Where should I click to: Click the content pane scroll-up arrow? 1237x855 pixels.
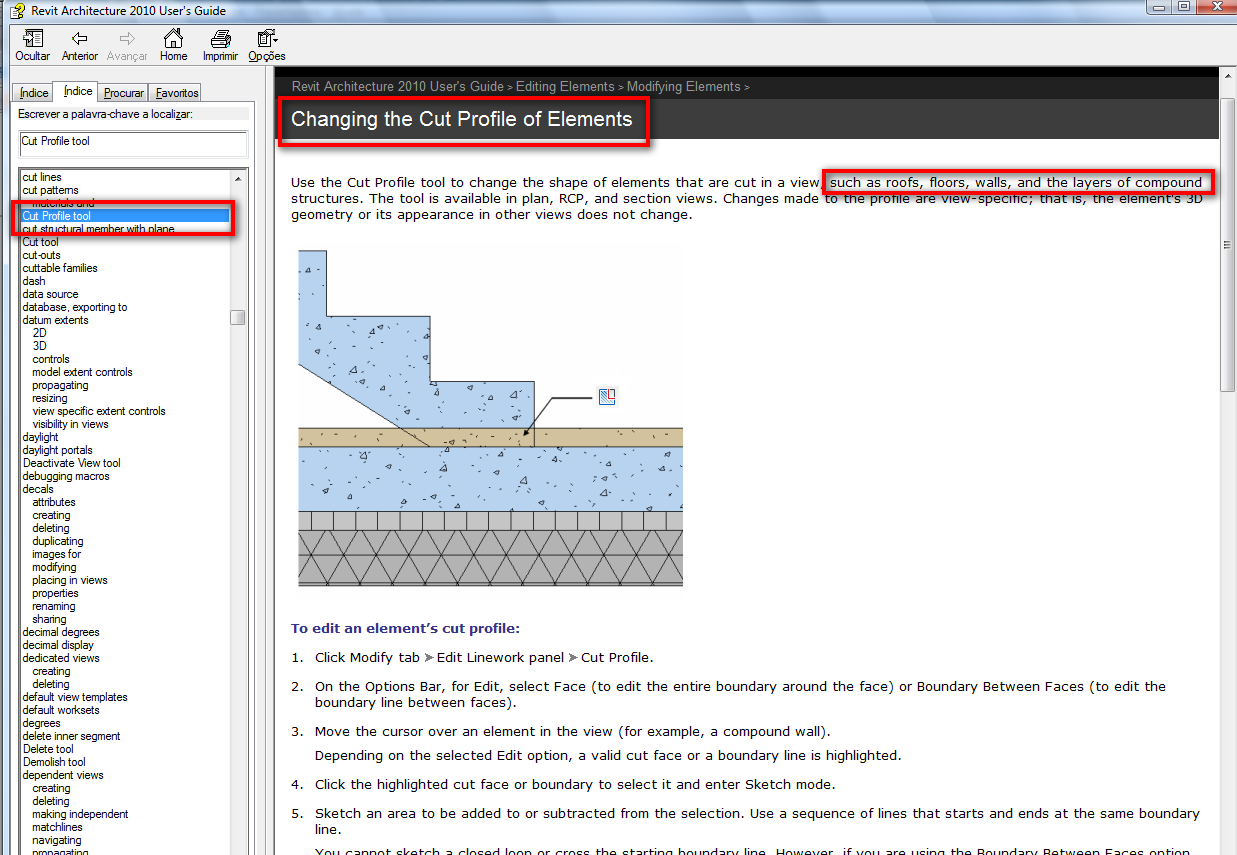(1228, 75)
